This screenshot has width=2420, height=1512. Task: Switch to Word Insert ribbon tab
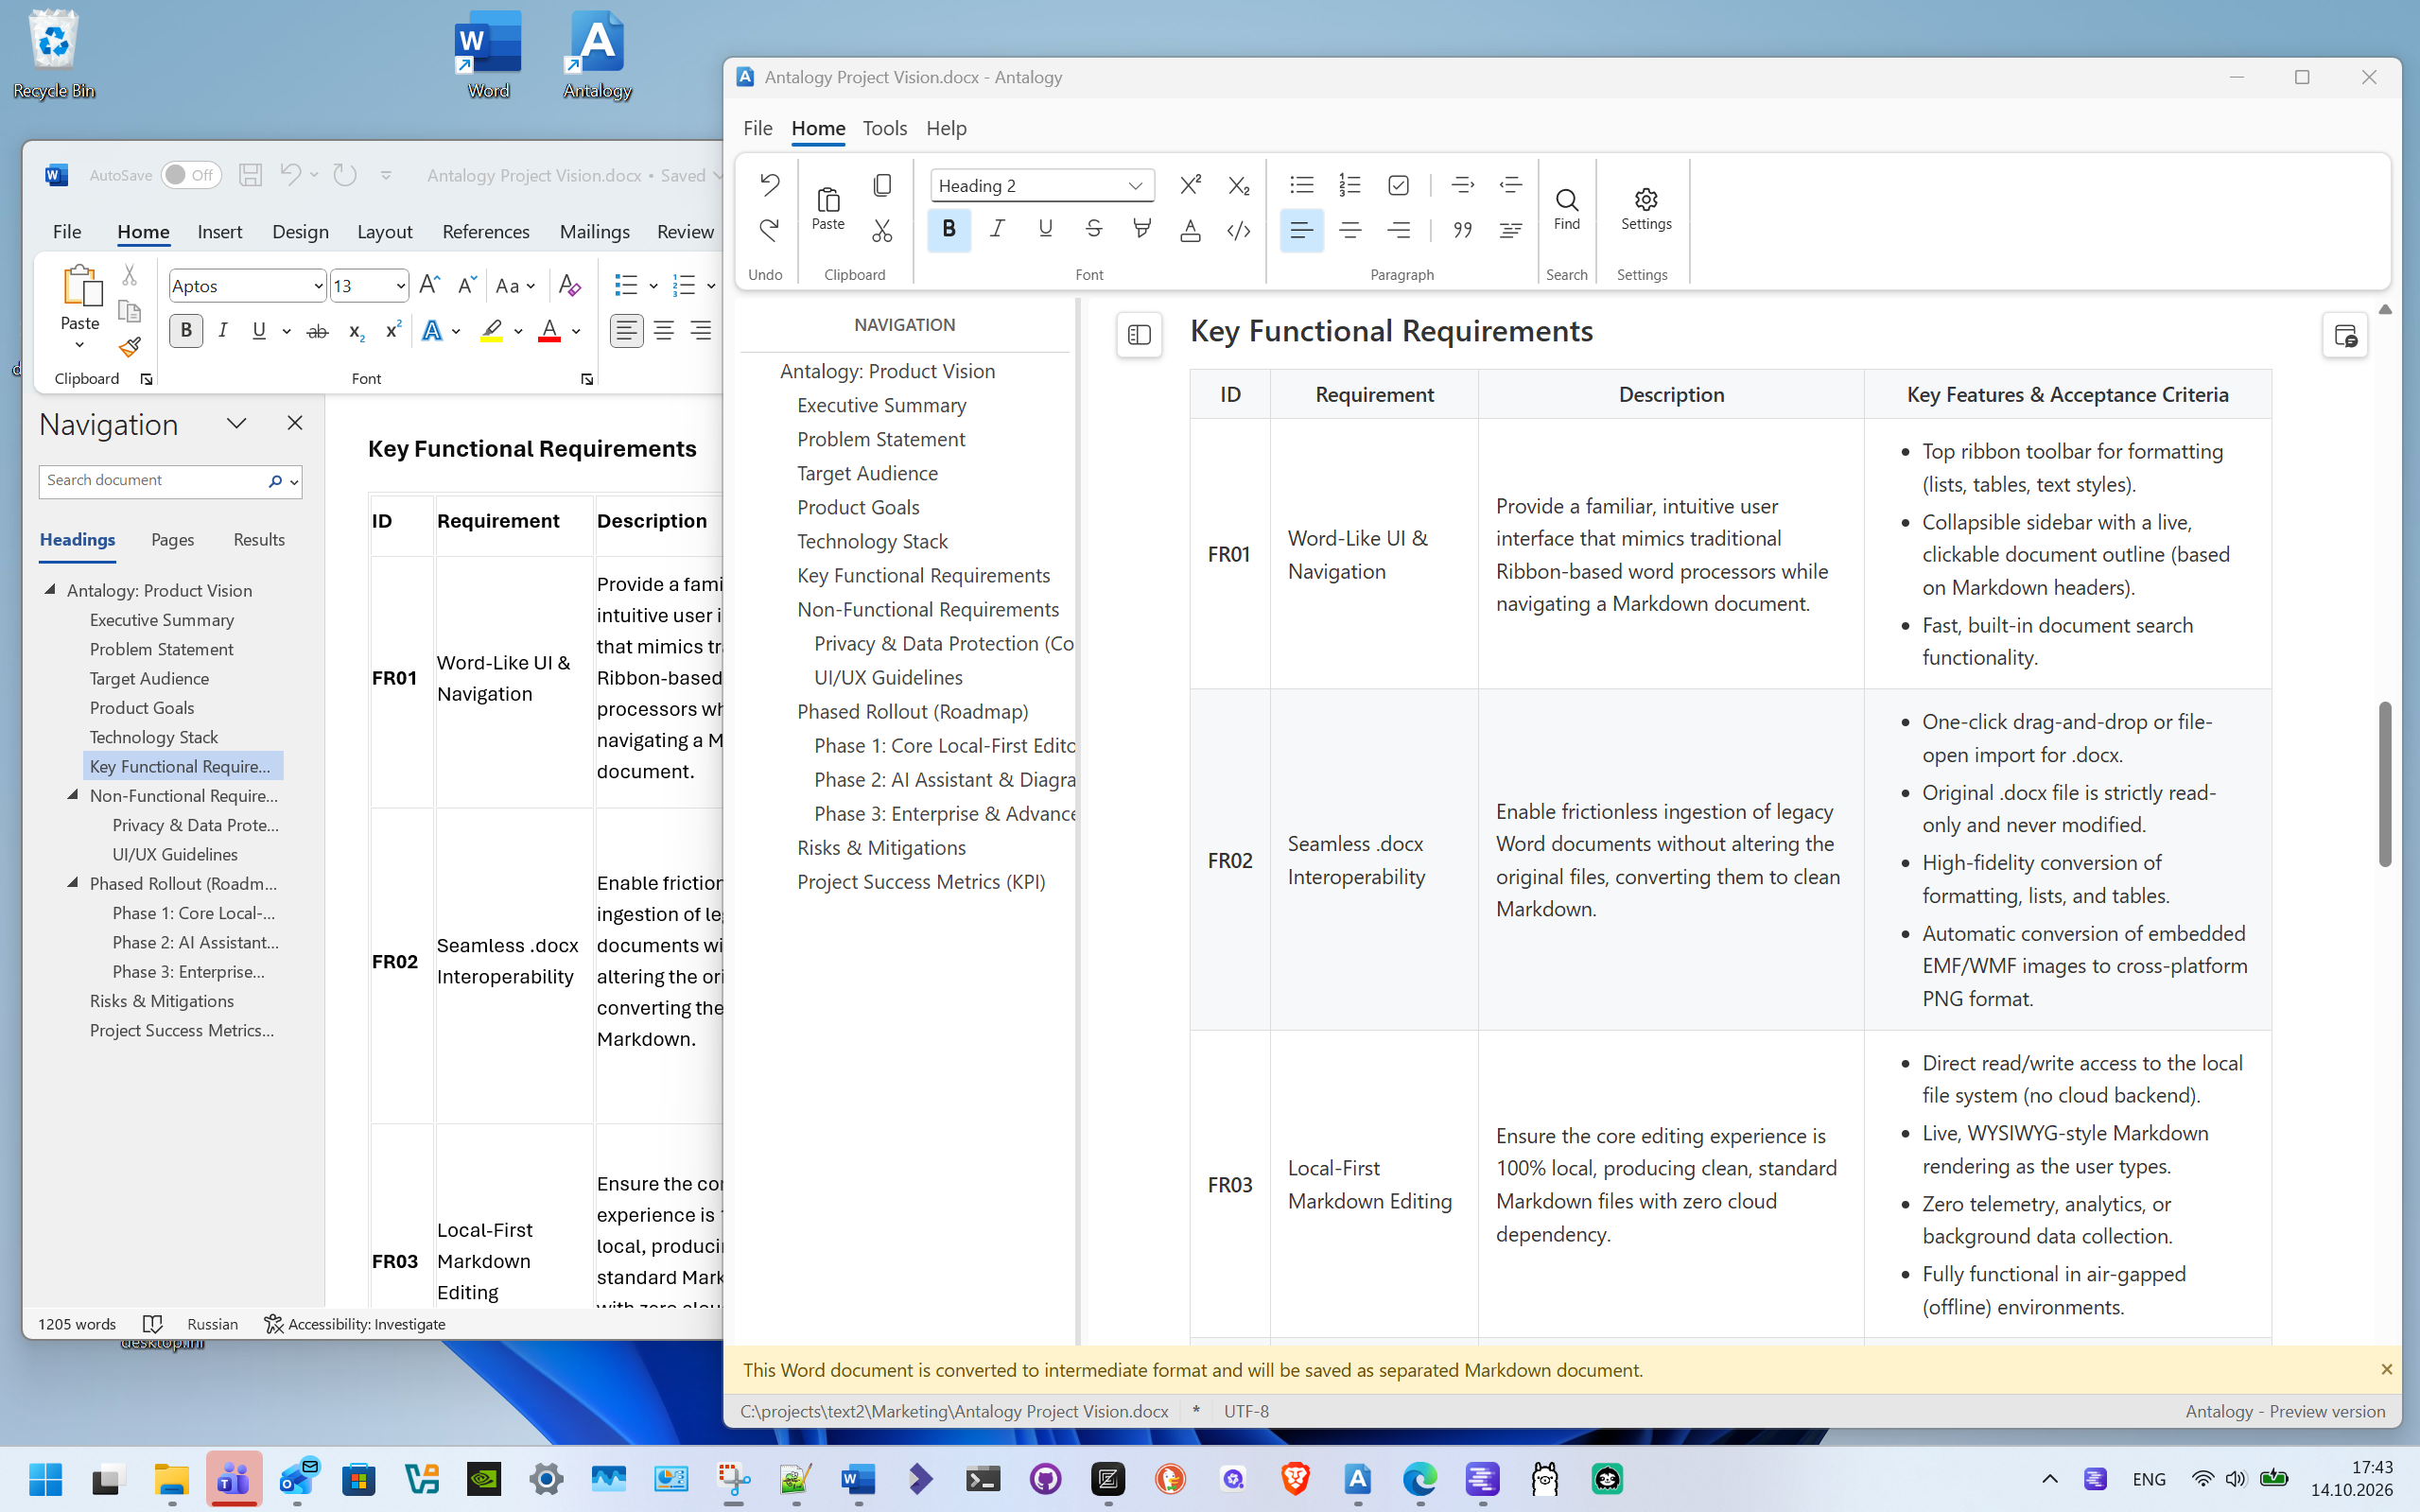click(219, 232)
